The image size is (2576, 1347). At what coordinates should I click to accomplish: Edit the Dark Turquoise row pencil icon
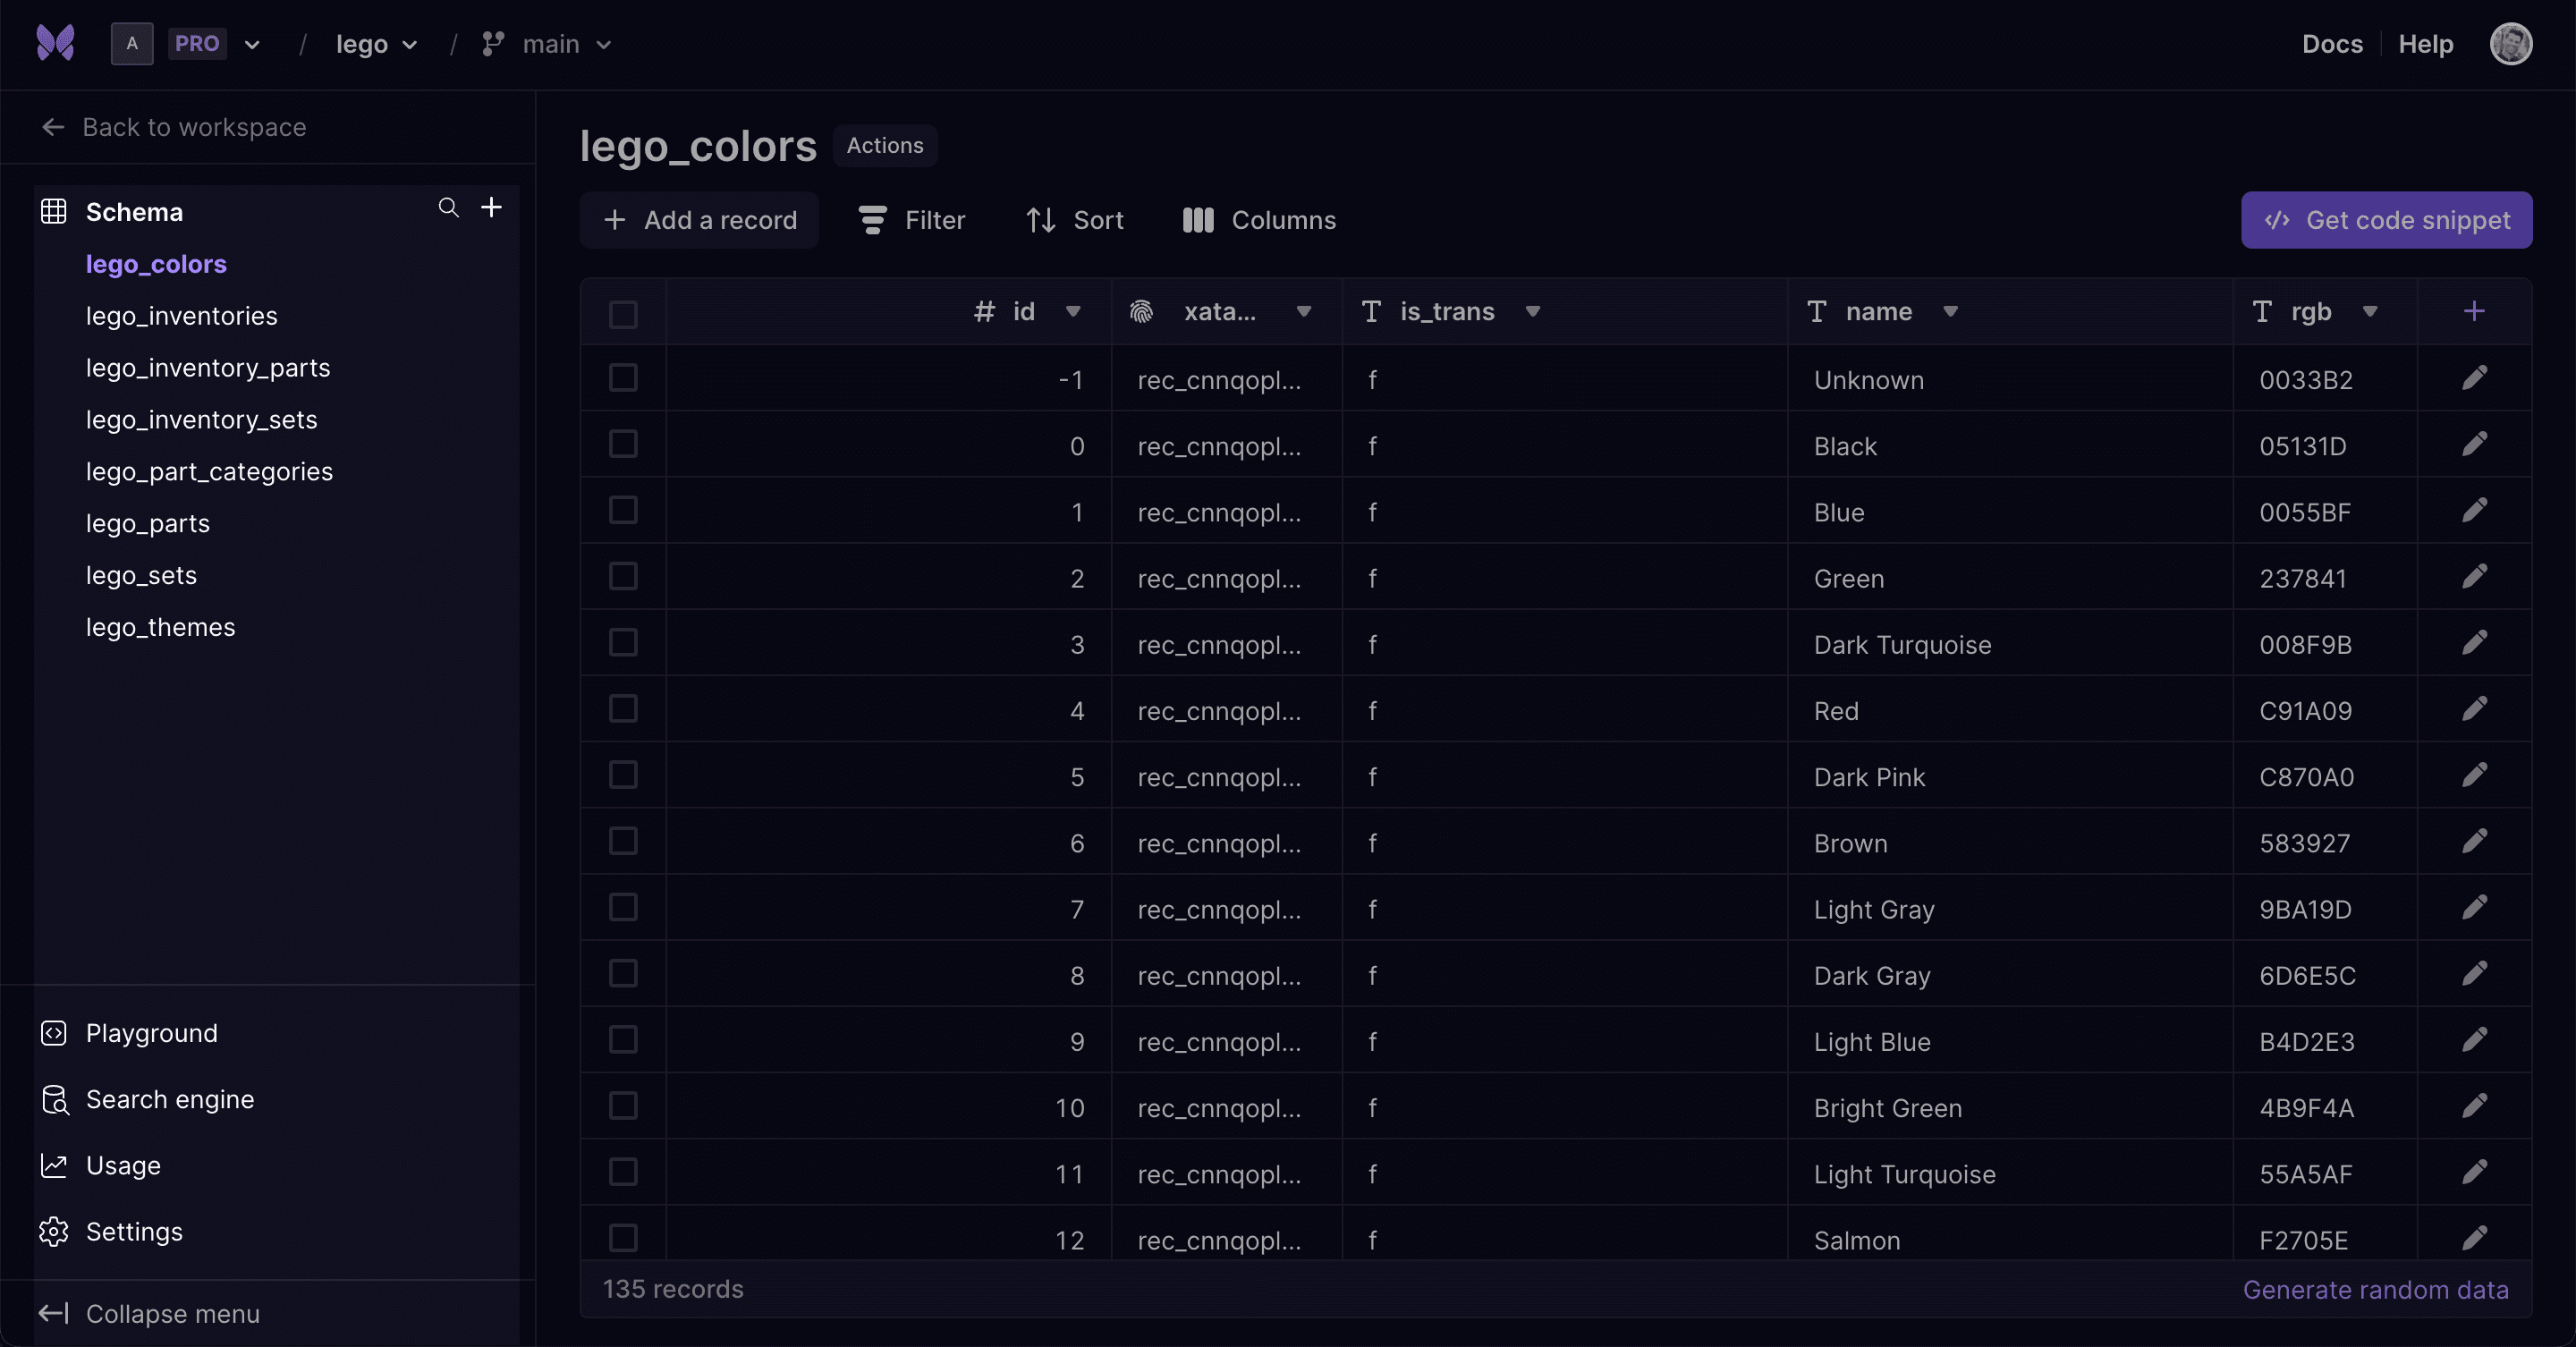coord(2474,642)
